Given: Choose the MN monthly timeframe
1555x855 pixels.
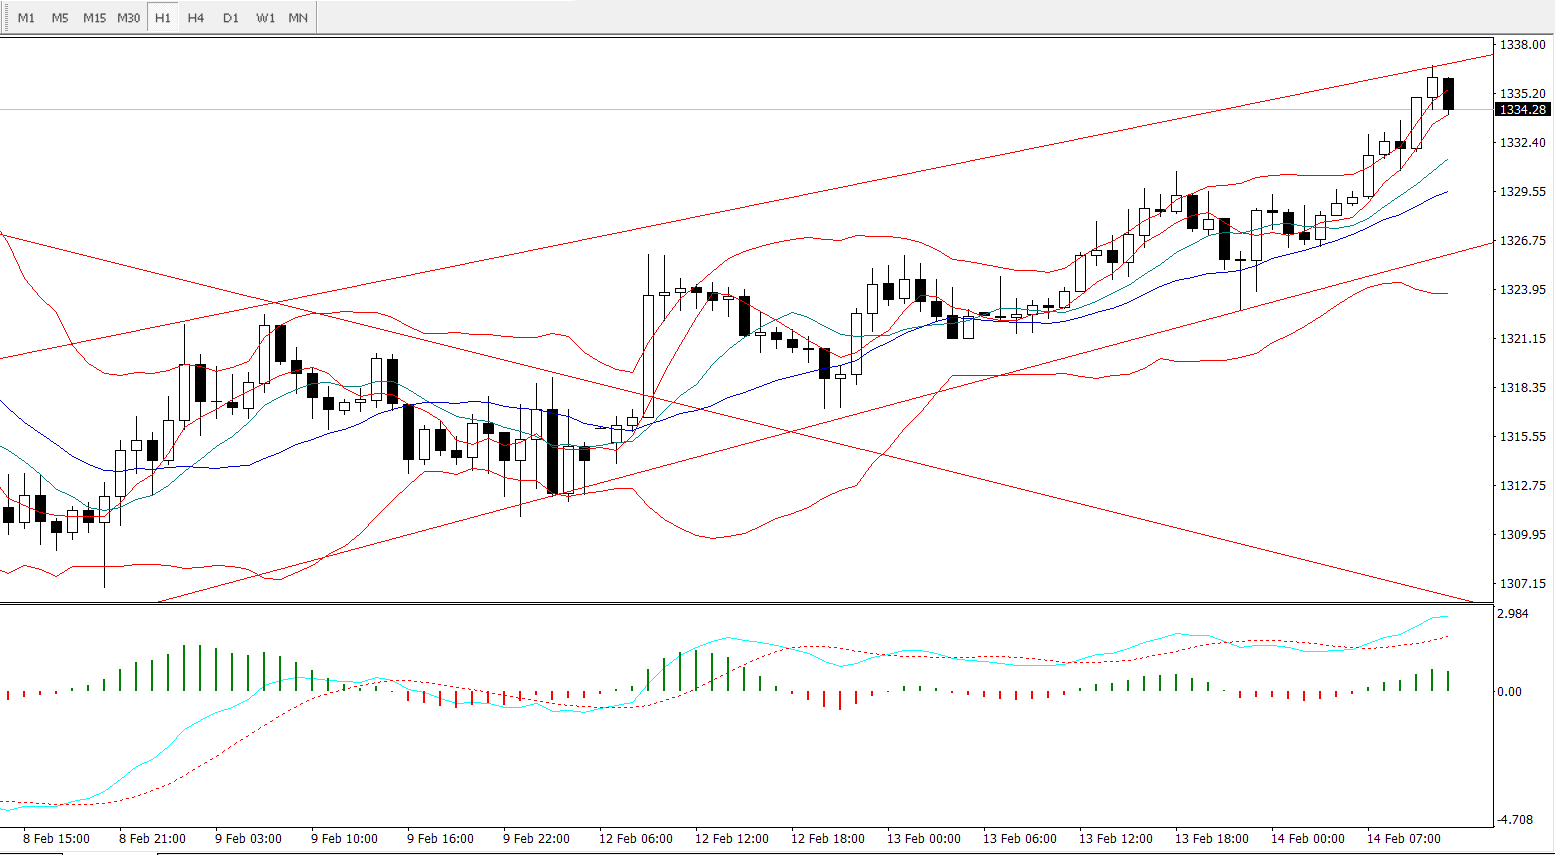Looking at the screenshot, I should [298, 18].
